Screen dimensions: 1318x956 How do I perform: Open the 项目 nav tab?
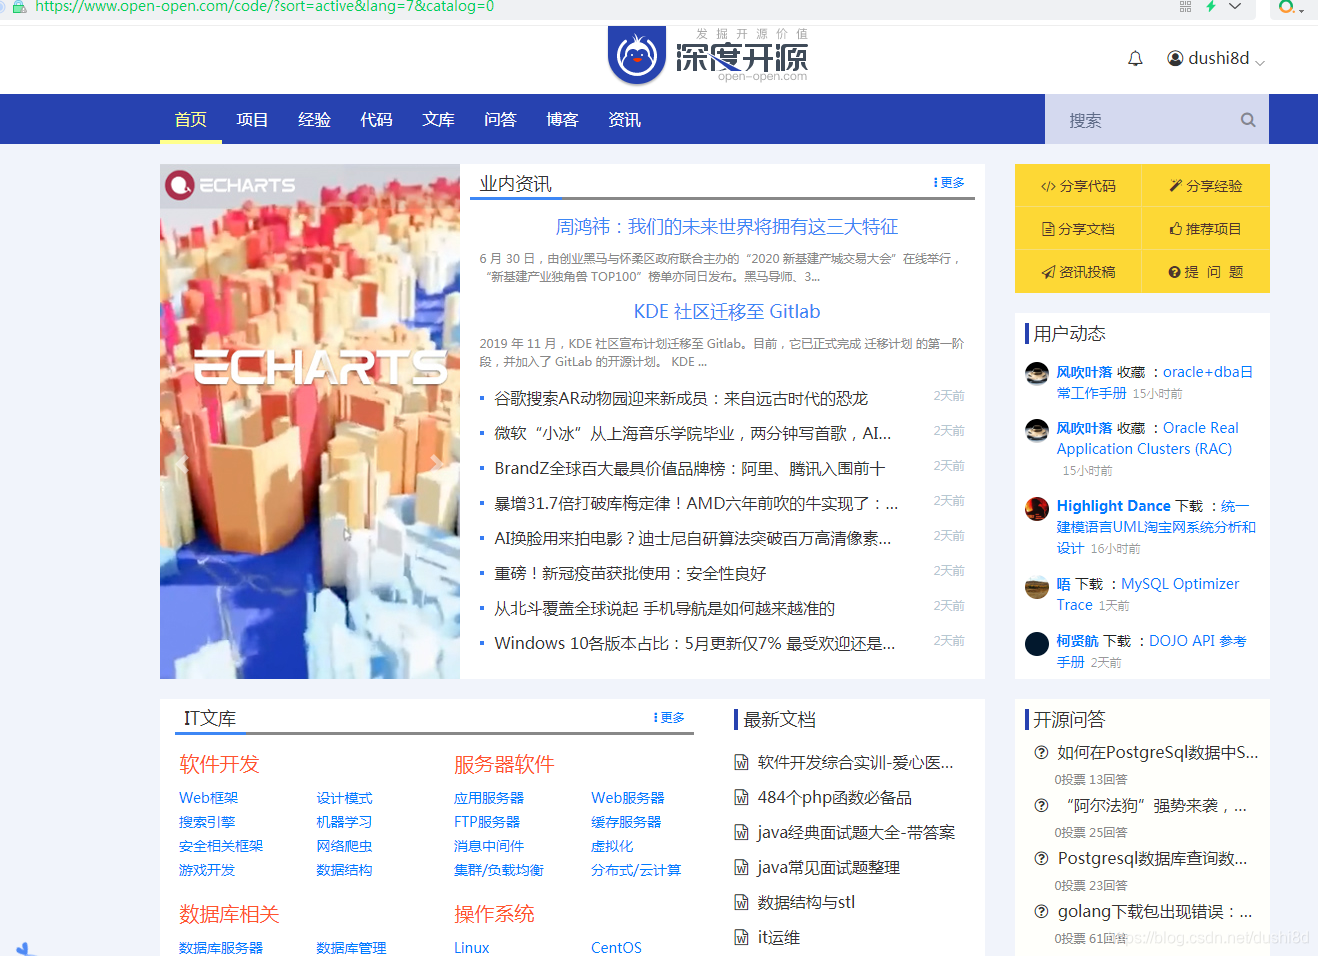pyautogui.click(x=253, y=120)
